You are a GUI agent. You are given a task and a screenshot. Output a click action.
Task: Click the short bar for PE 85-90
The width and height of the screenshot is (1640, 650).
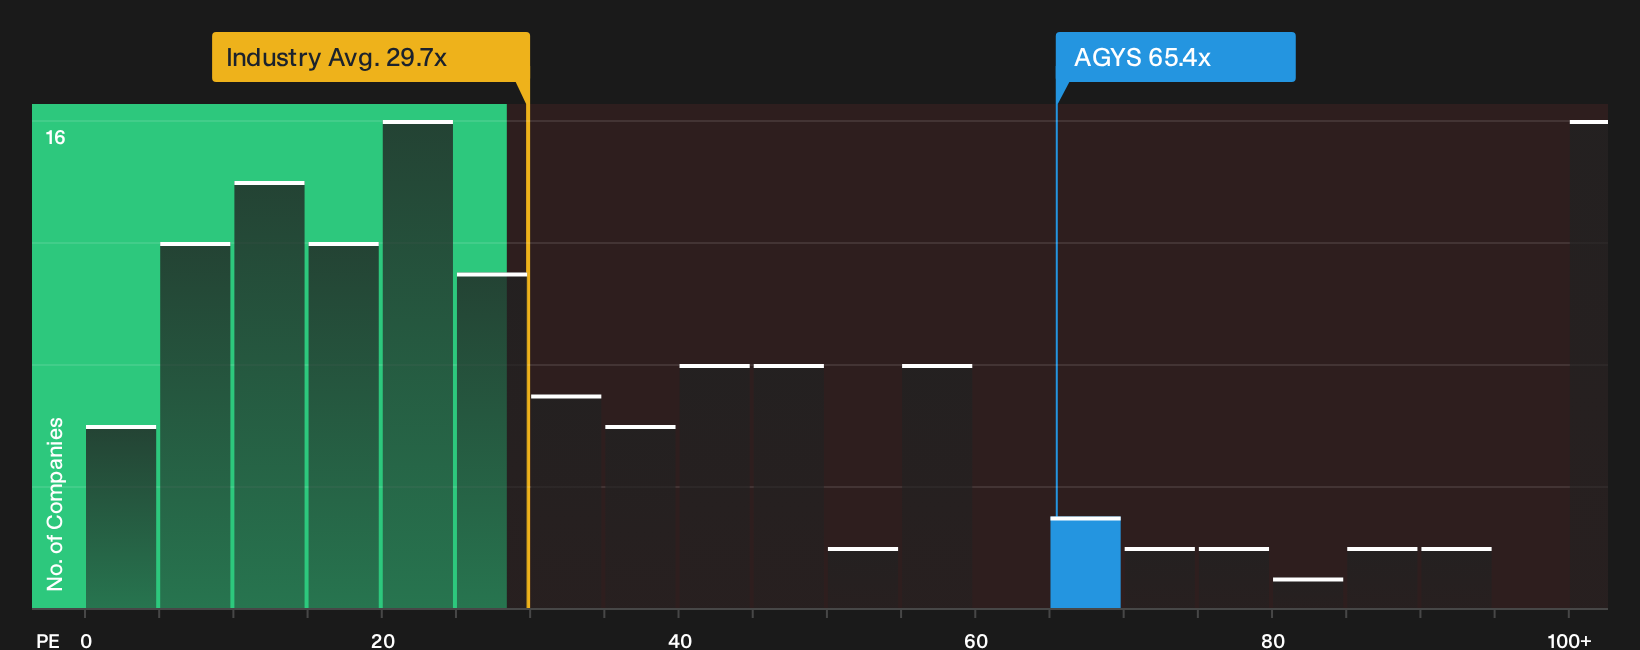(1382, 578)
